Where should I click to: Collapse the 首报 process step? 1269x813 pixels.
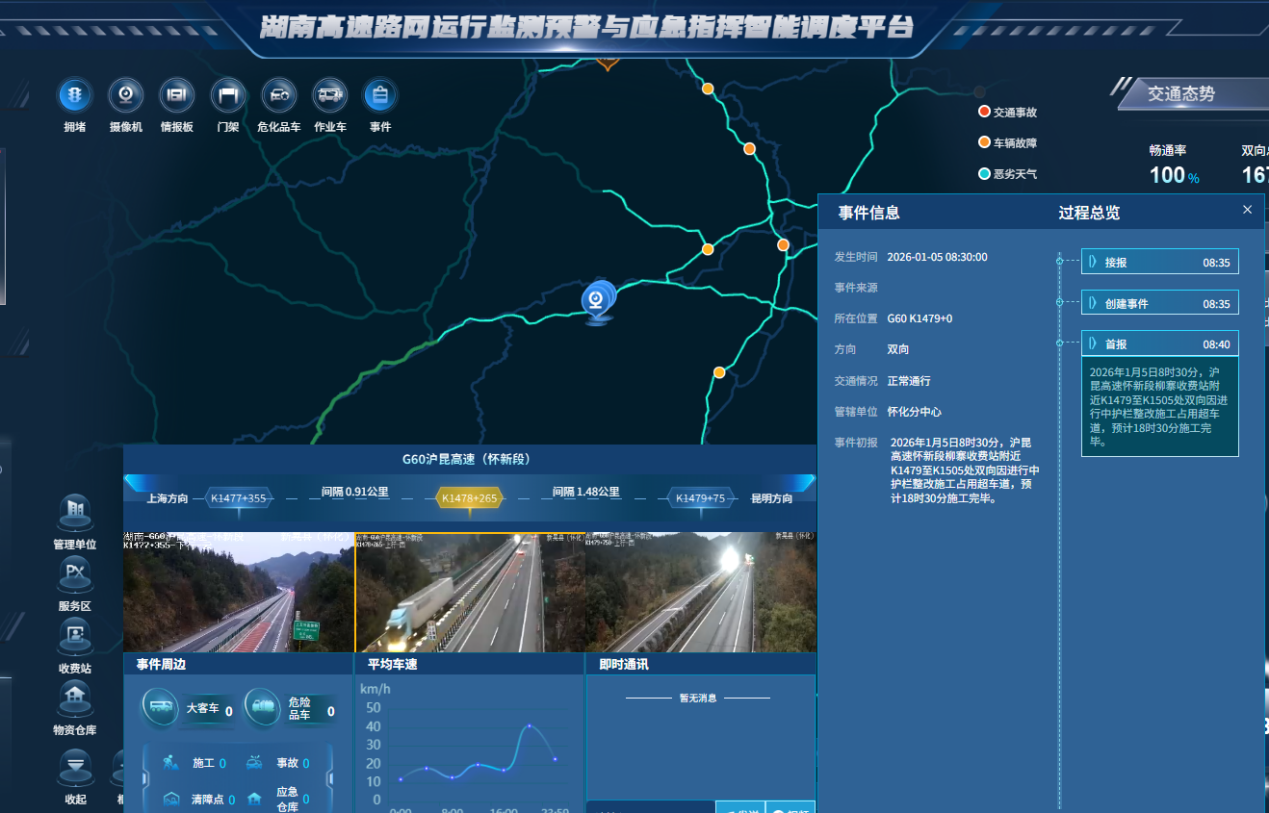click(x=1159, y=344)
